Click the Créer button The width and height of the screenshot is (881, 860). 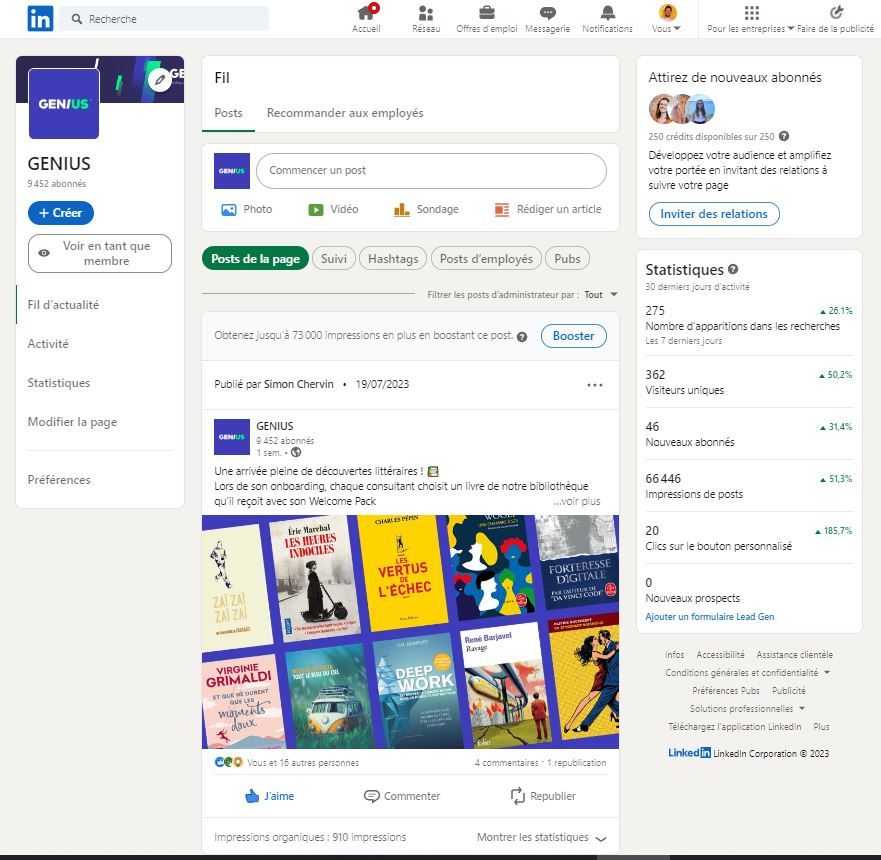click(61, 213)
